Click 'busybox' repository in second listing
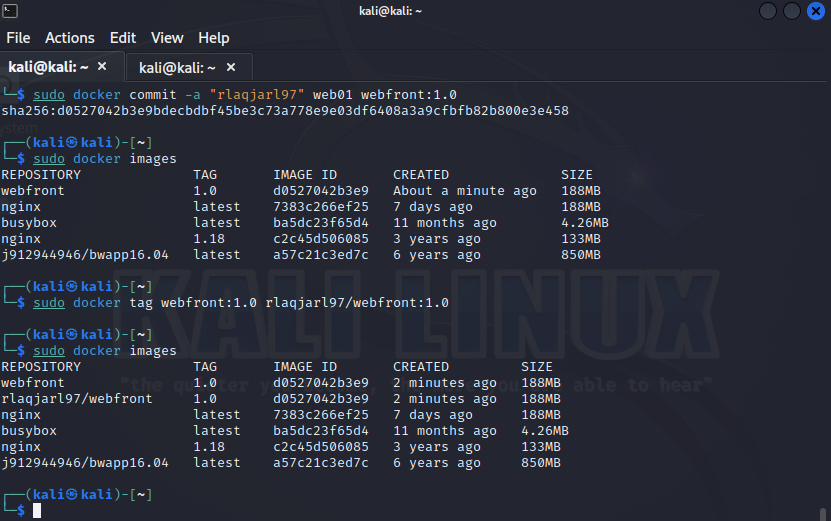 pyautogui.click(x=29, y=431)
